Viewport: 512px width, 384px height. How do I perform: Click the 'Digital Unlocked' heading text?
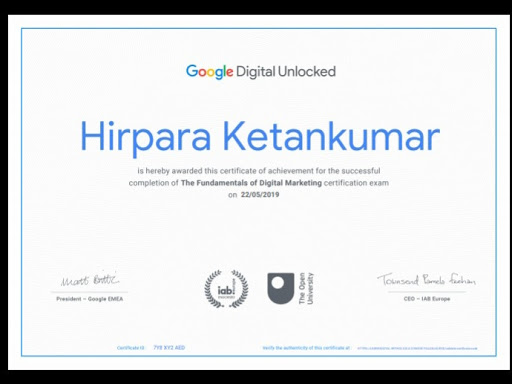[x=286, y=72]
